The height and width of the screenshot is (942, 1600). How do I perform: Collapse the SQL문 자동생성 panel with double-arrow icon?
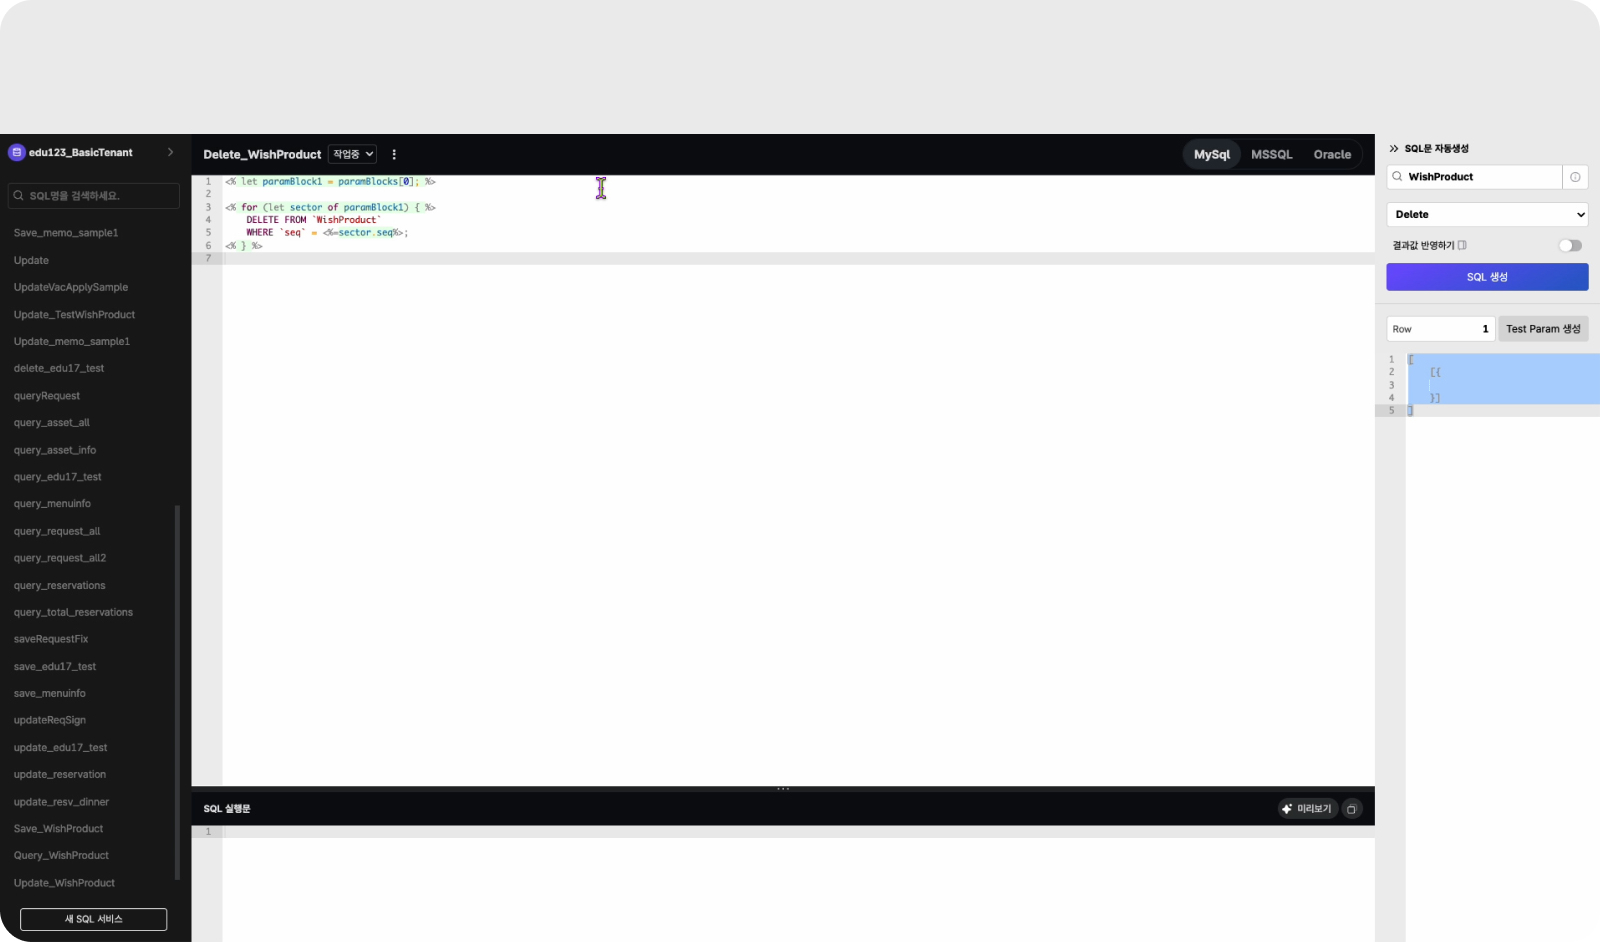point(1394,149)
